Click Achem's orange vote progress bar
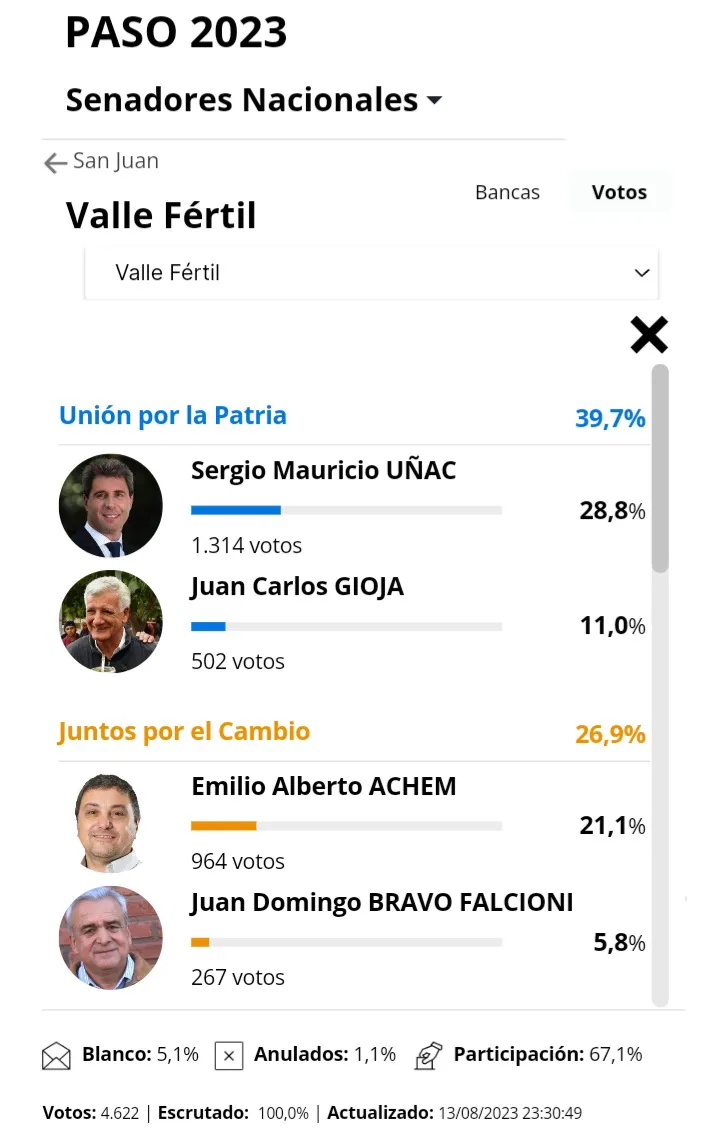This screenshot has width=705, height=1141. click(346, 826)
